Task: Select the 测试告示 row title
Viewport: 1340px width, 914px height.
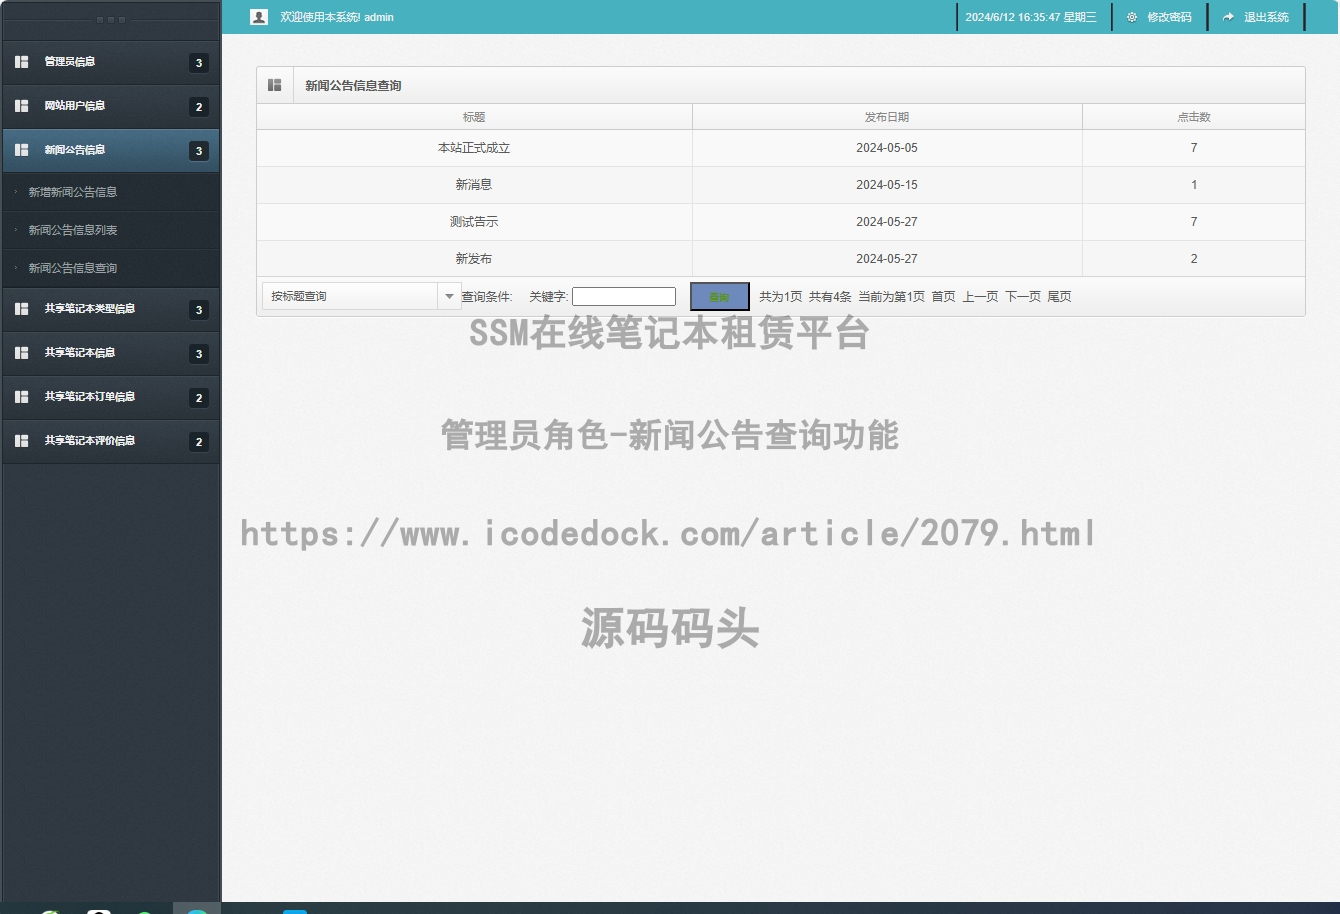Action: pos(474,222)
